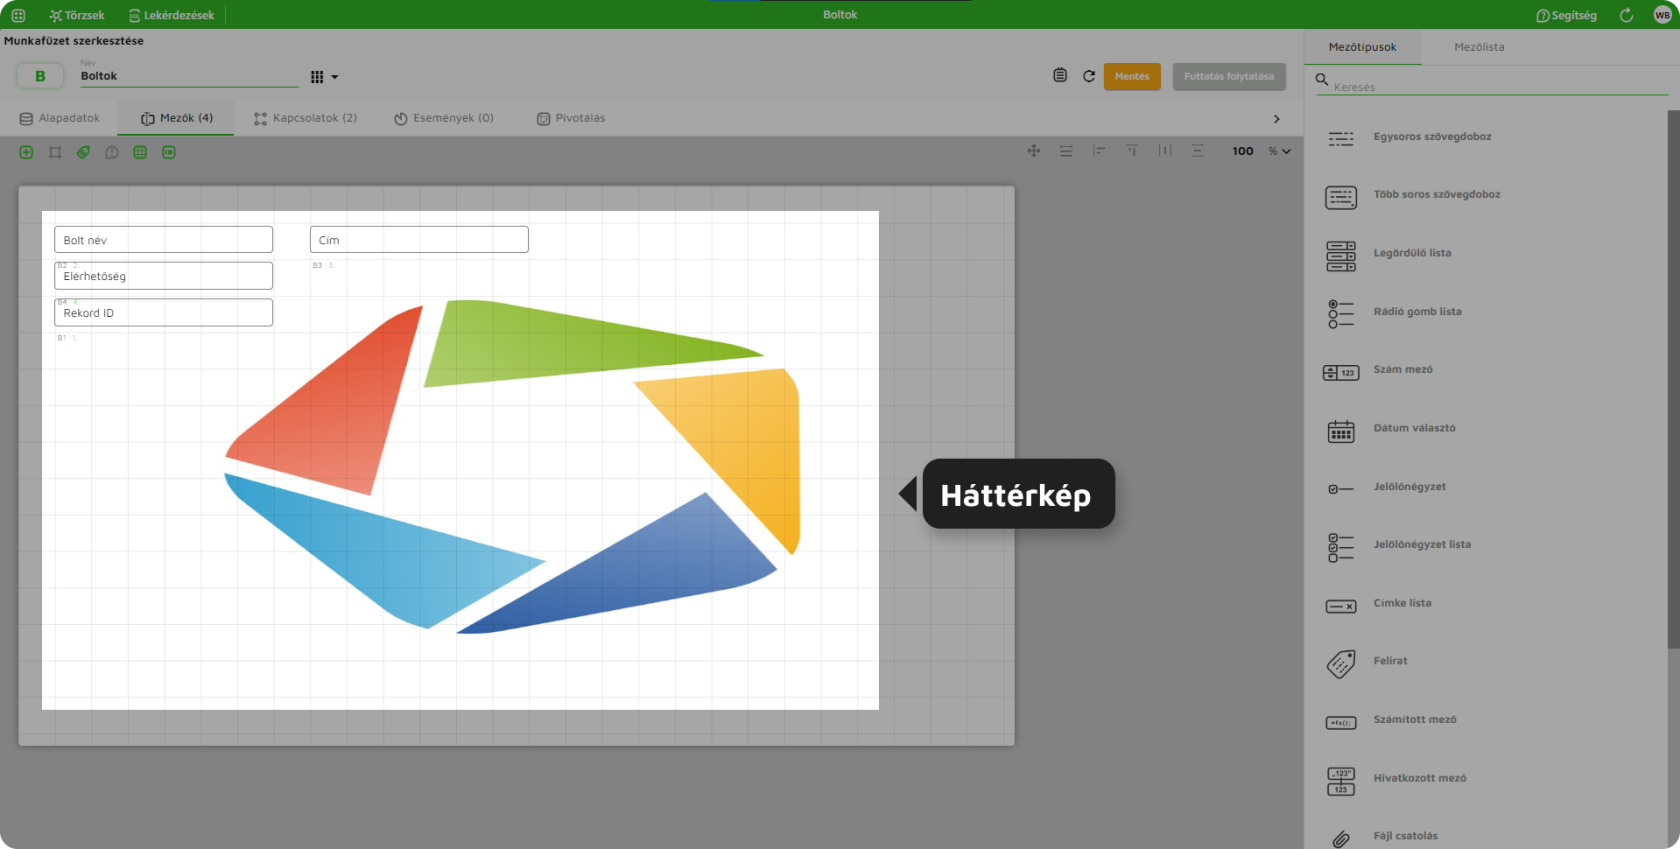Select the Mezők (4) tab

coord(176,118)
